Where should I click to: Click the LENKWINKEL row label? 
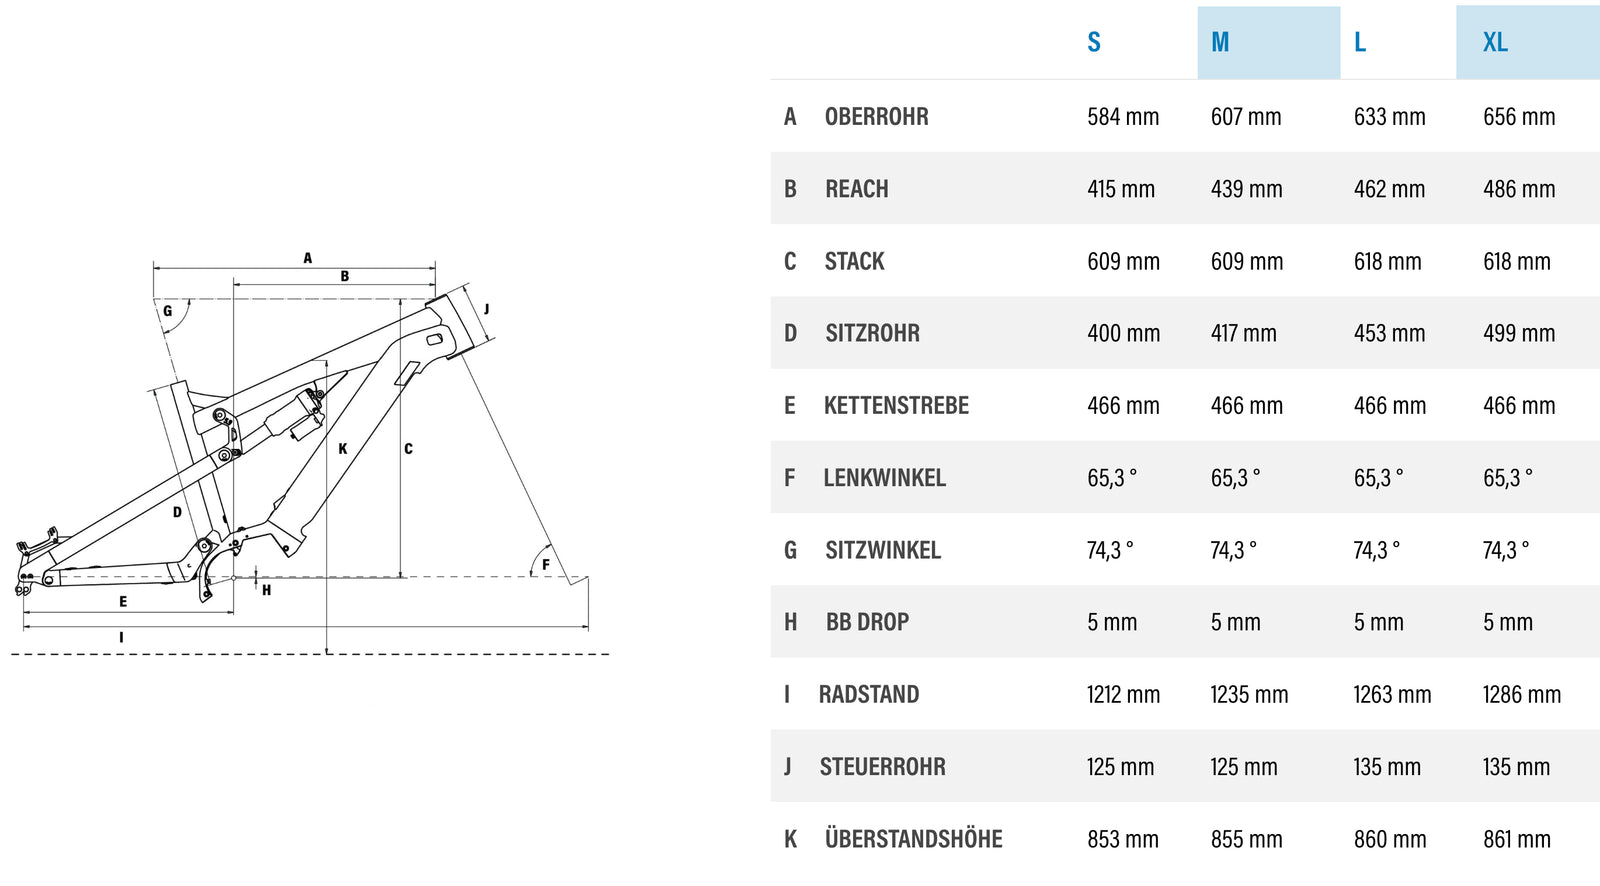[x=884, y=478]
